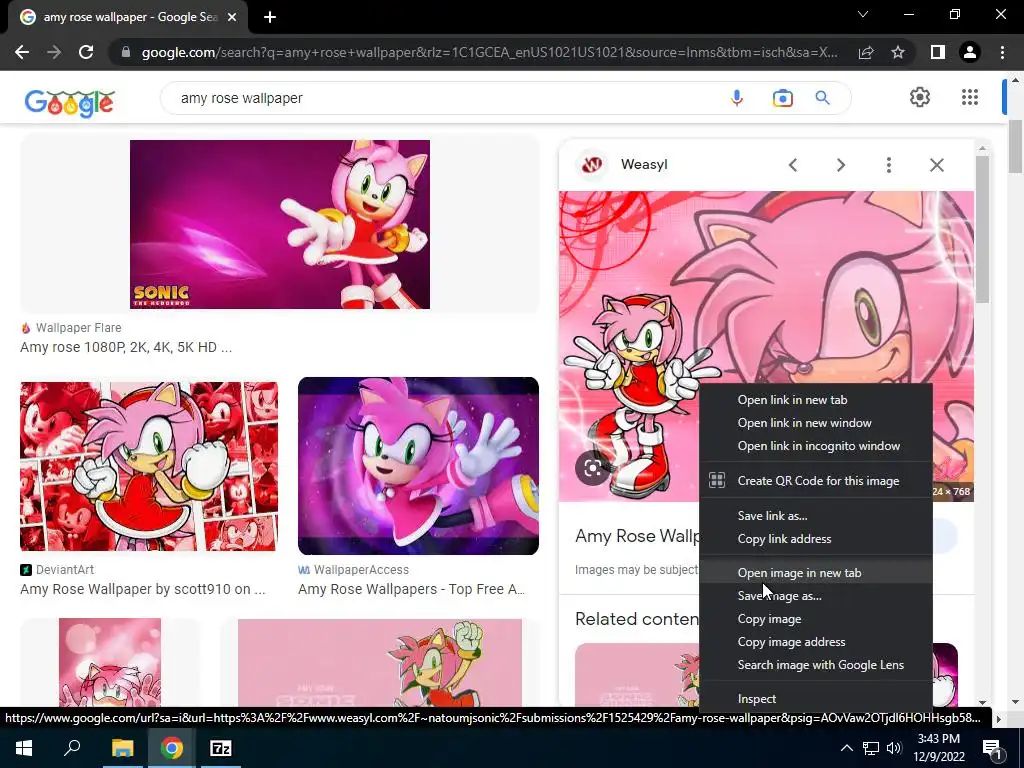1024x768 pixels.
Task: Go back with the browser back arrow
Action: [22, 52]
